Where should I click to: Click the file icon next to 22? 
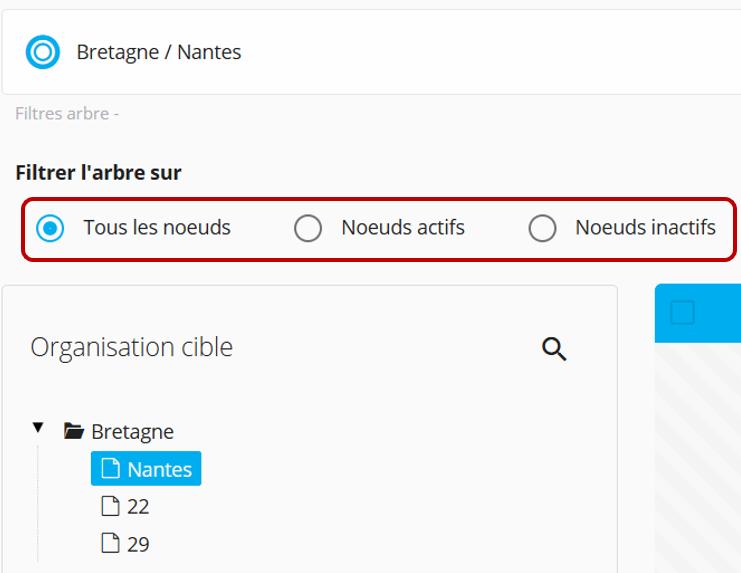point(111,506)
